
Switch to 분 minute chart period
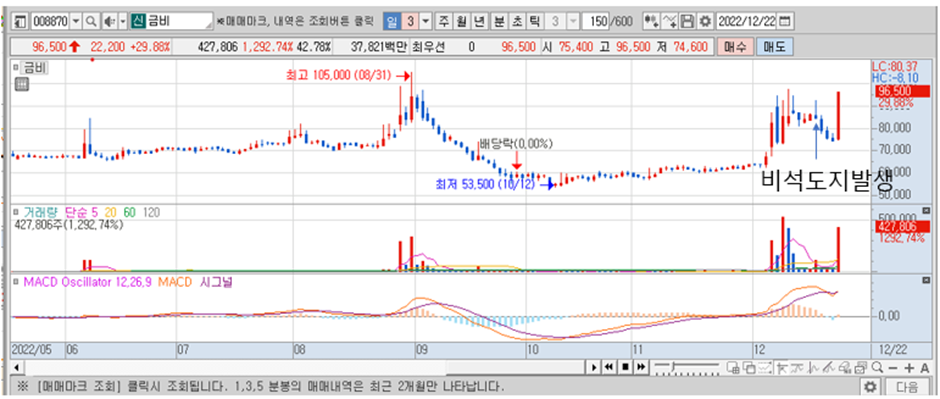pyautogui.click(x=499, y=22)
